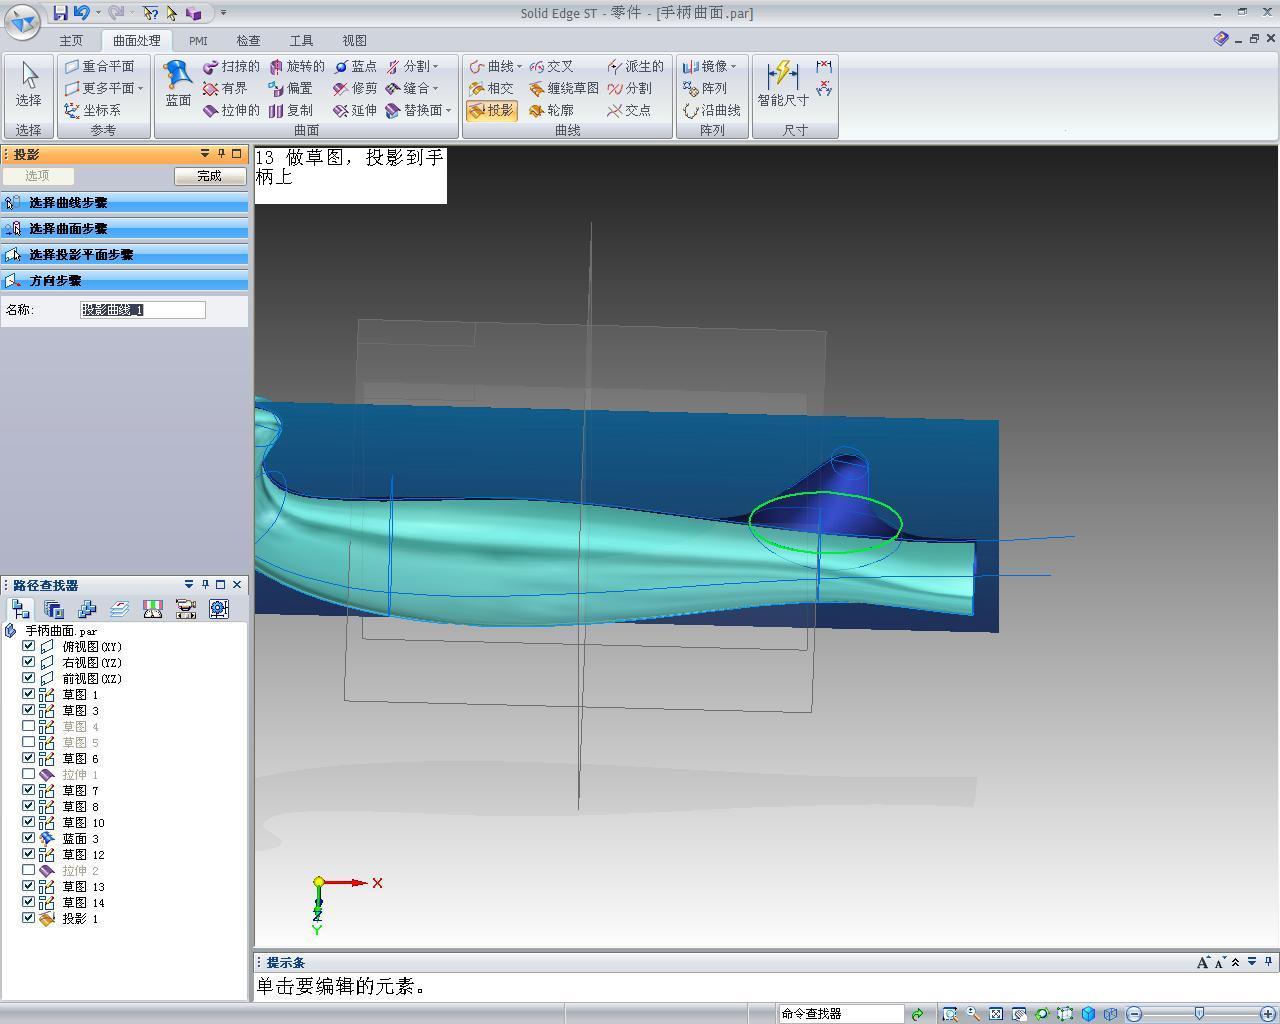This screenshot has width=1280, height=1024.
Task: Click zoom in plus button on slider
Action: point(1268,1014)
